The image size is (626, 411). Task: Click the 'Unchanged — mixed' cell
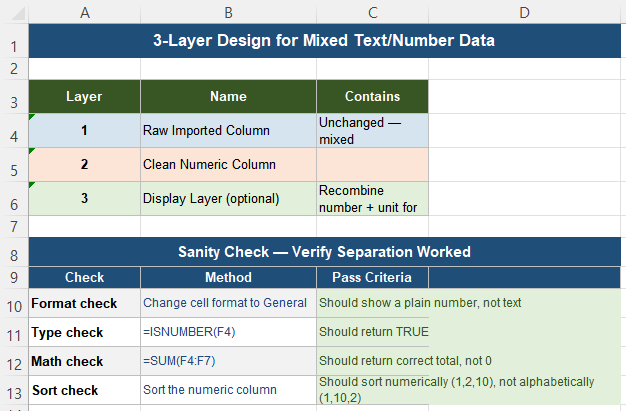[x=372, y=131]
